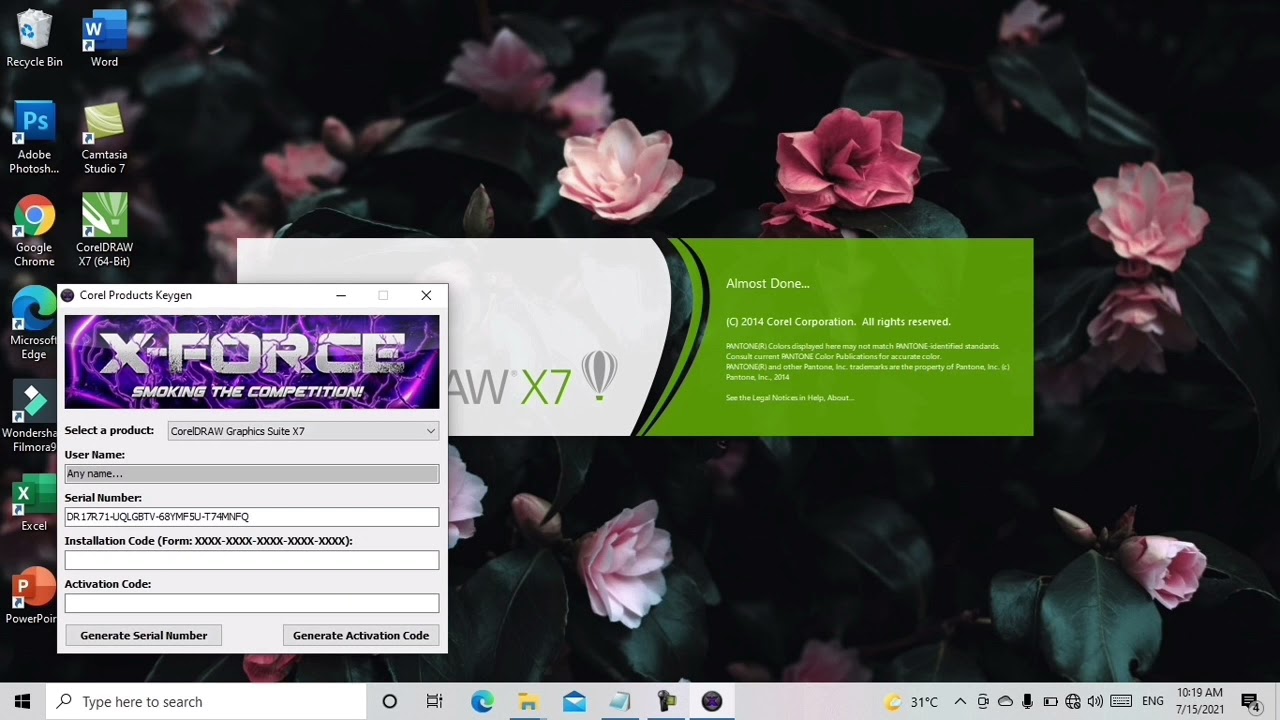The height and width of the screenshot is (720, 1280).
Task: Click the Serial Number field
Action: (252, 517)
